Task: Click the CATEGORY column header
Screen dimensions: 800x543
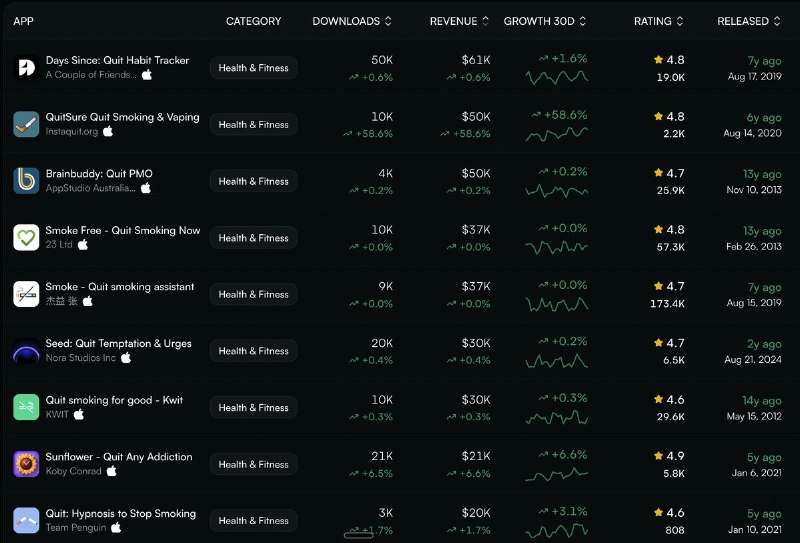Action: click(x=254, y=21)
